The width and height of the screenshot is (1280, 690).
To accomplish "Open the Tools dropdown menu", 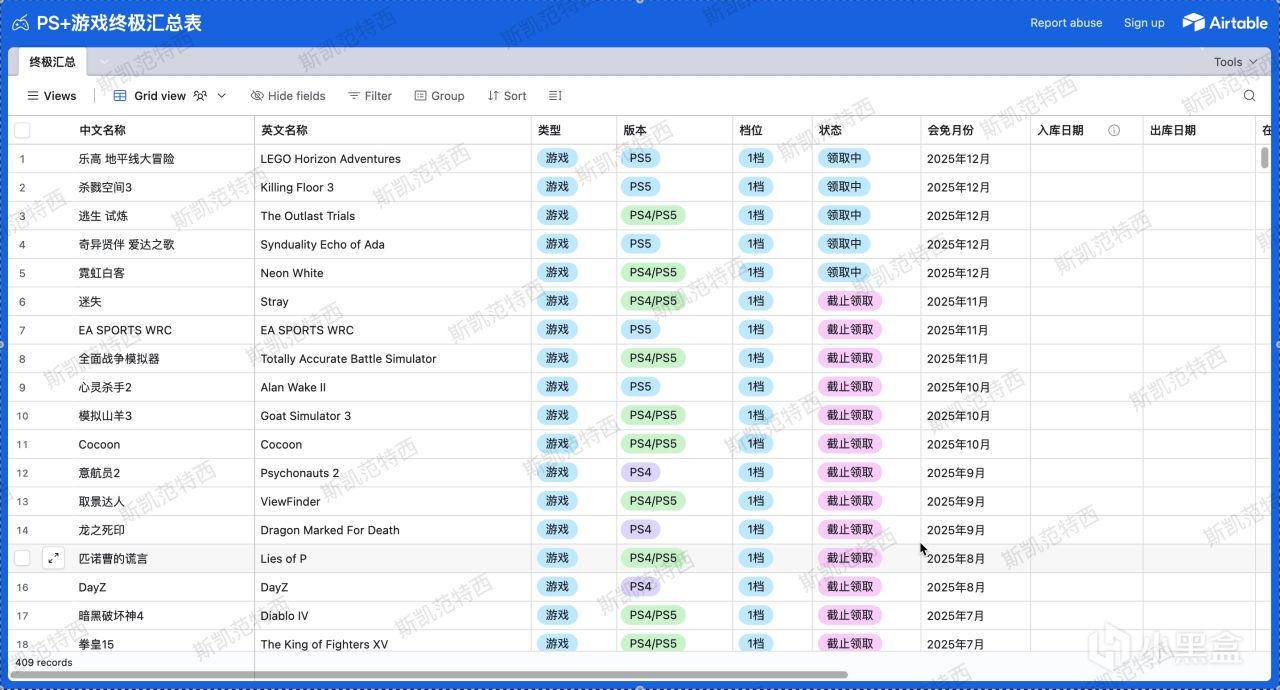I will click(x=1235, y=62).
